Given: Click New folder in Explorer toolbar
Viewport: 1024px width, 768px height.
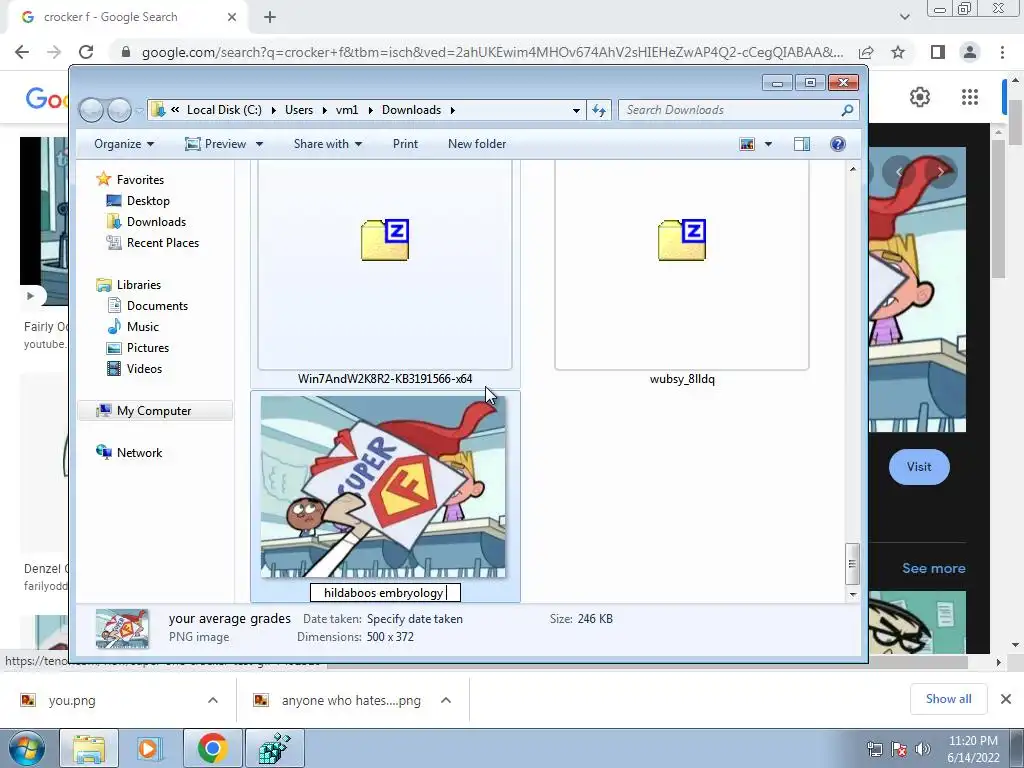Looking at the screenshot, I should [x=477, y=144].
